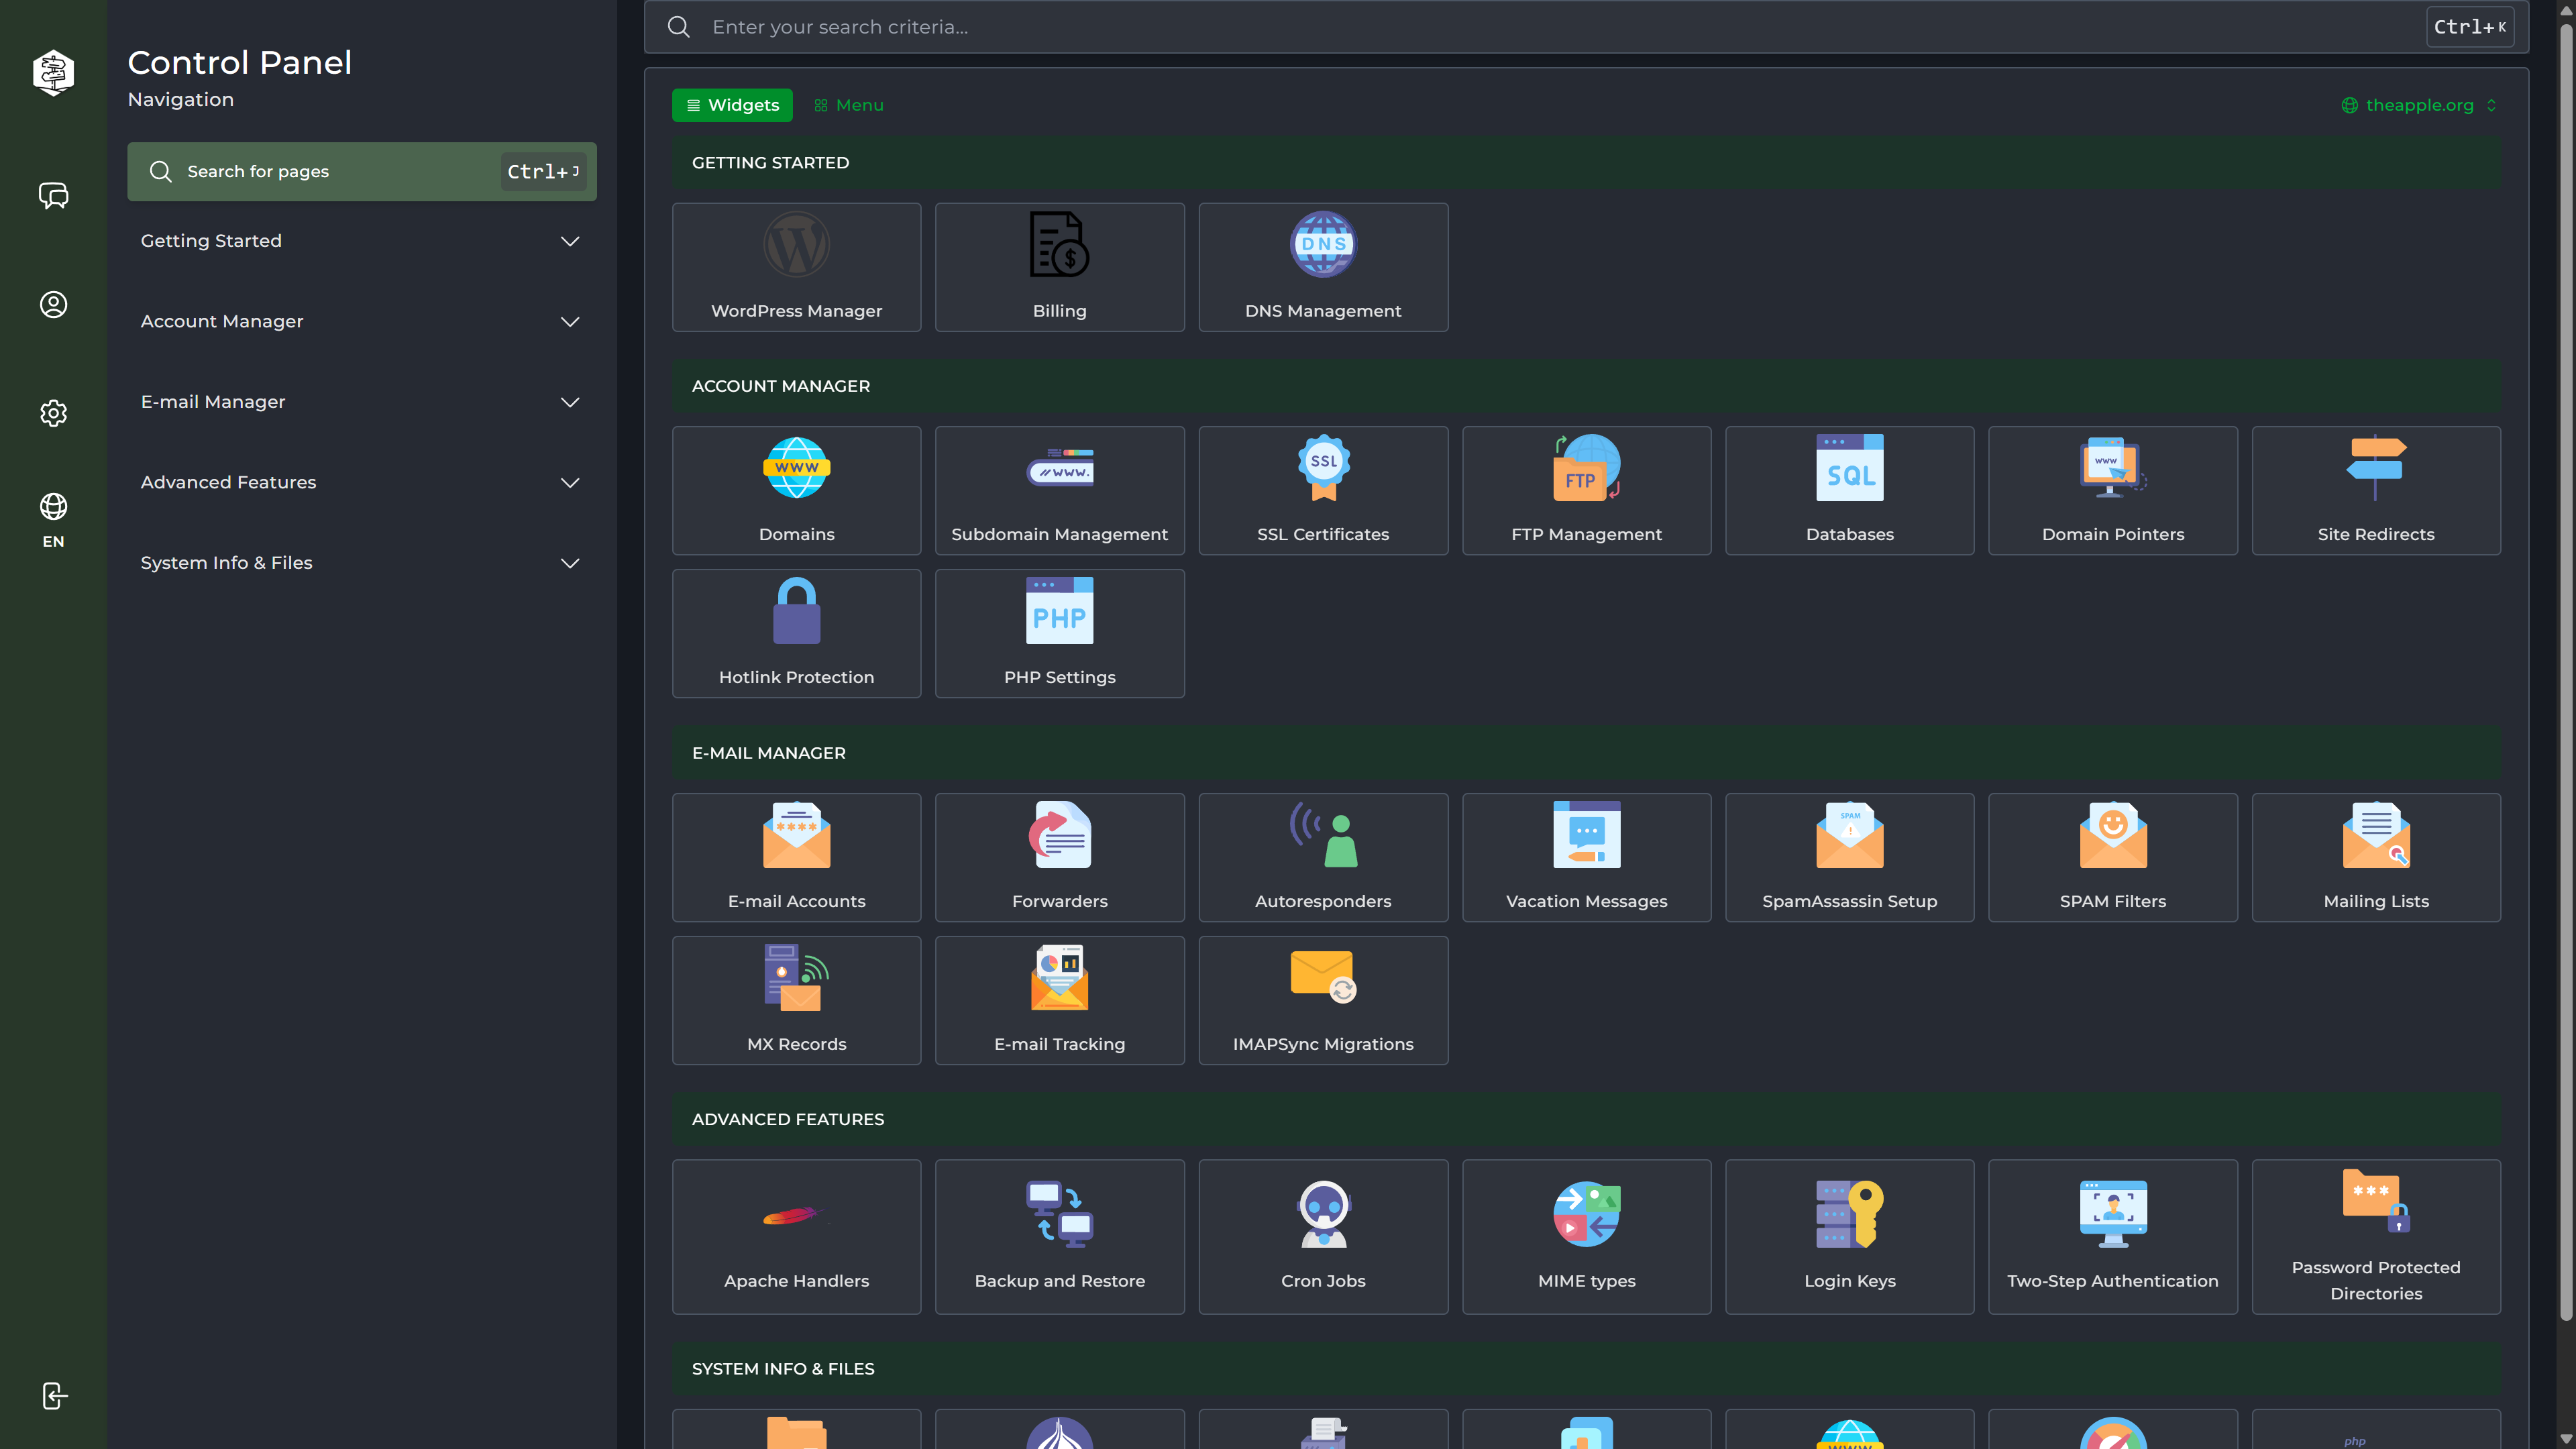Open SSL Certificates widget
The image size is (2576, 1449).
(x=1323, y=490)
